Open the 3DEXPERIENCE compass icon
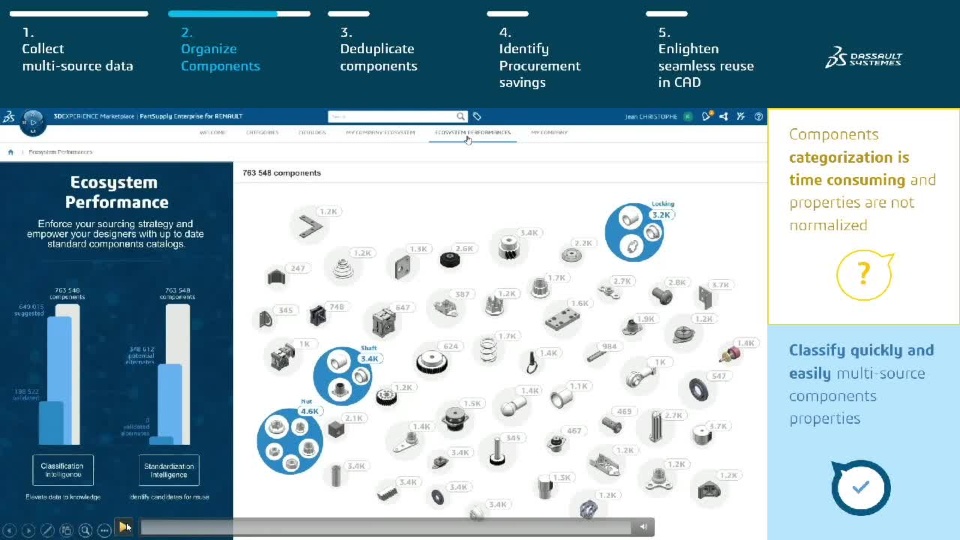This screenshot has height=540, width=960. tap(32, 122)
